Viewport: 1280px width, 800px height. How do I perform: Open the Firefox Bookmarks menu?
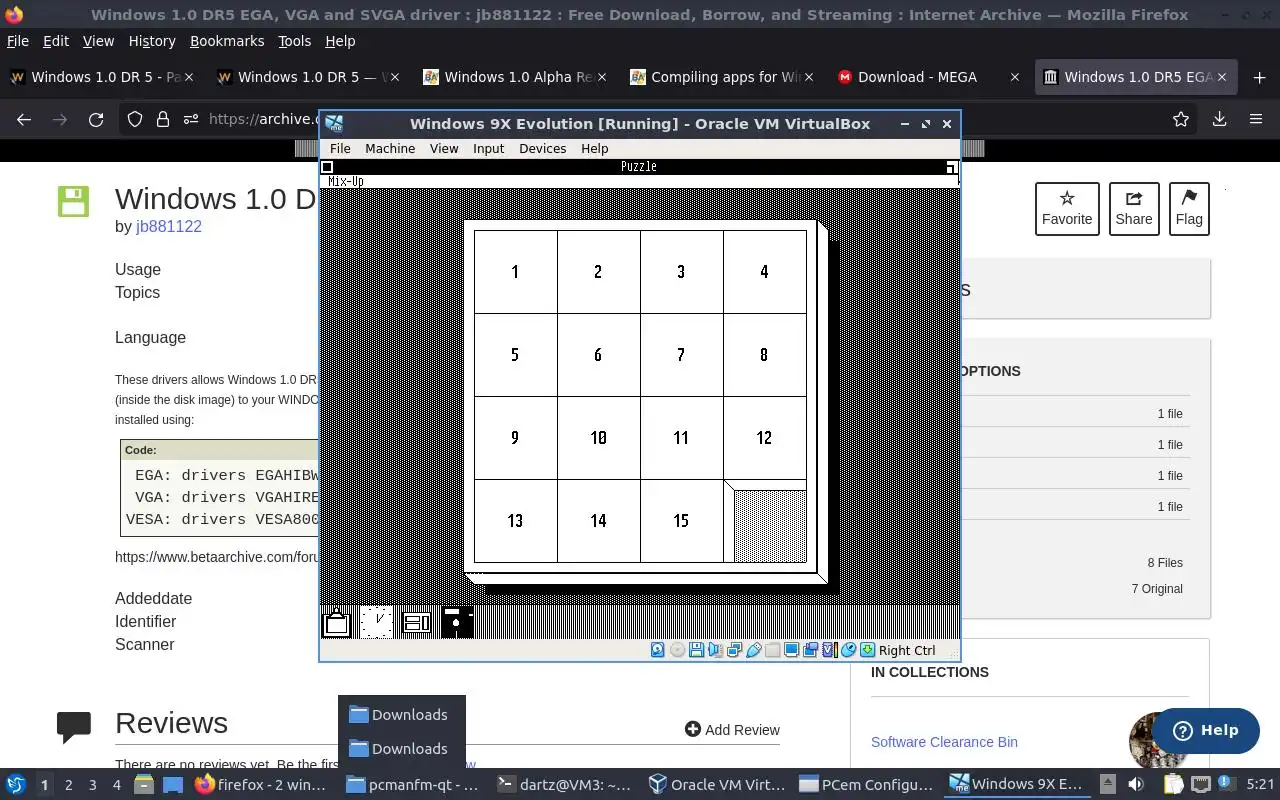click(x=227, y=41)
